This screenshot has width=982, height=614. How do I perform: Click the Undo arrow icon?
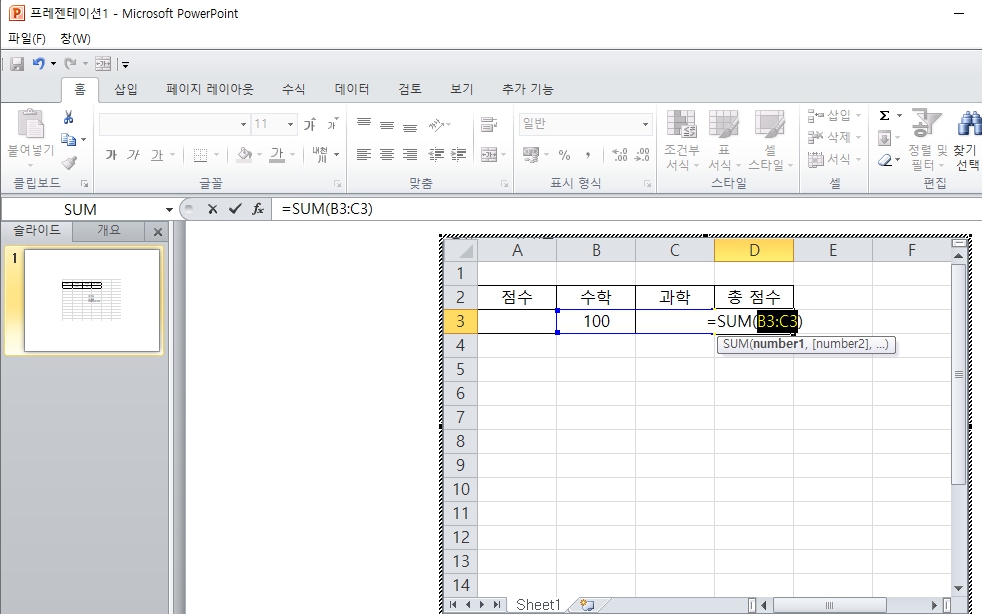[39, 63]
